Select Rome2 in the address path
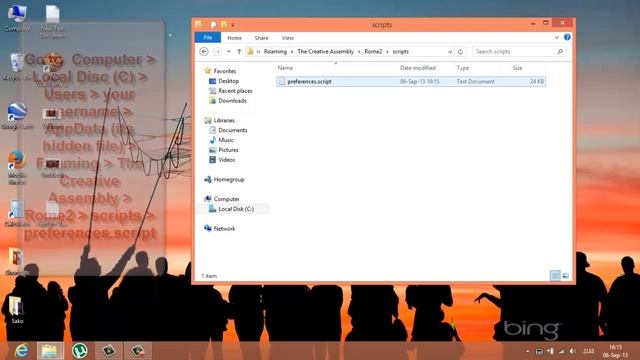640x360 pixels. [x=373, y=52]
